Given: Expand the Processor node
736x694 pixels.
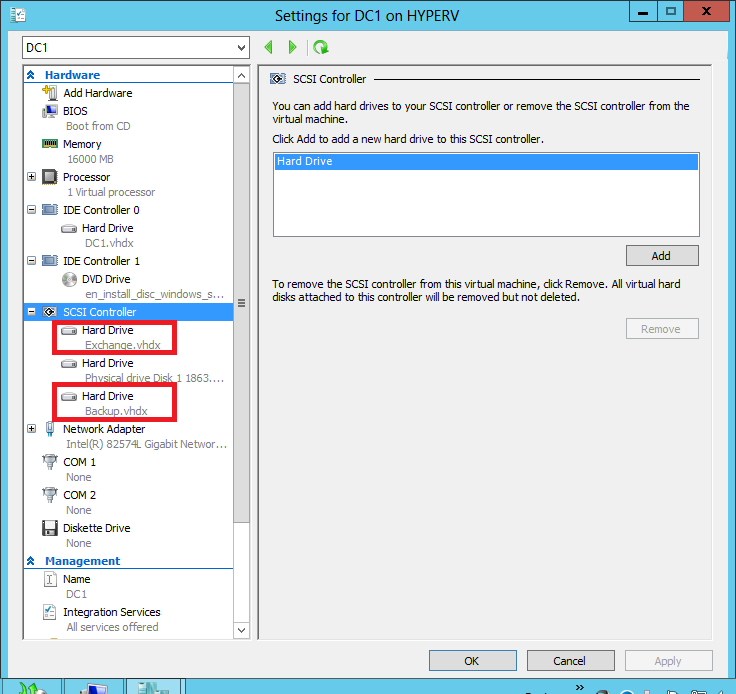Looking at the screenshot, I should tap(31, 177).
